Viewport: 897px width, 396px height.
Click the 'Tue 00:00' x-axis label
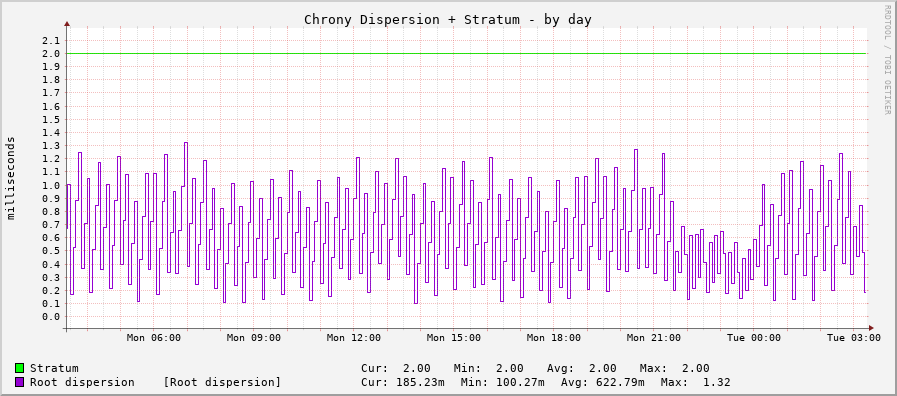tap(753, 338)
